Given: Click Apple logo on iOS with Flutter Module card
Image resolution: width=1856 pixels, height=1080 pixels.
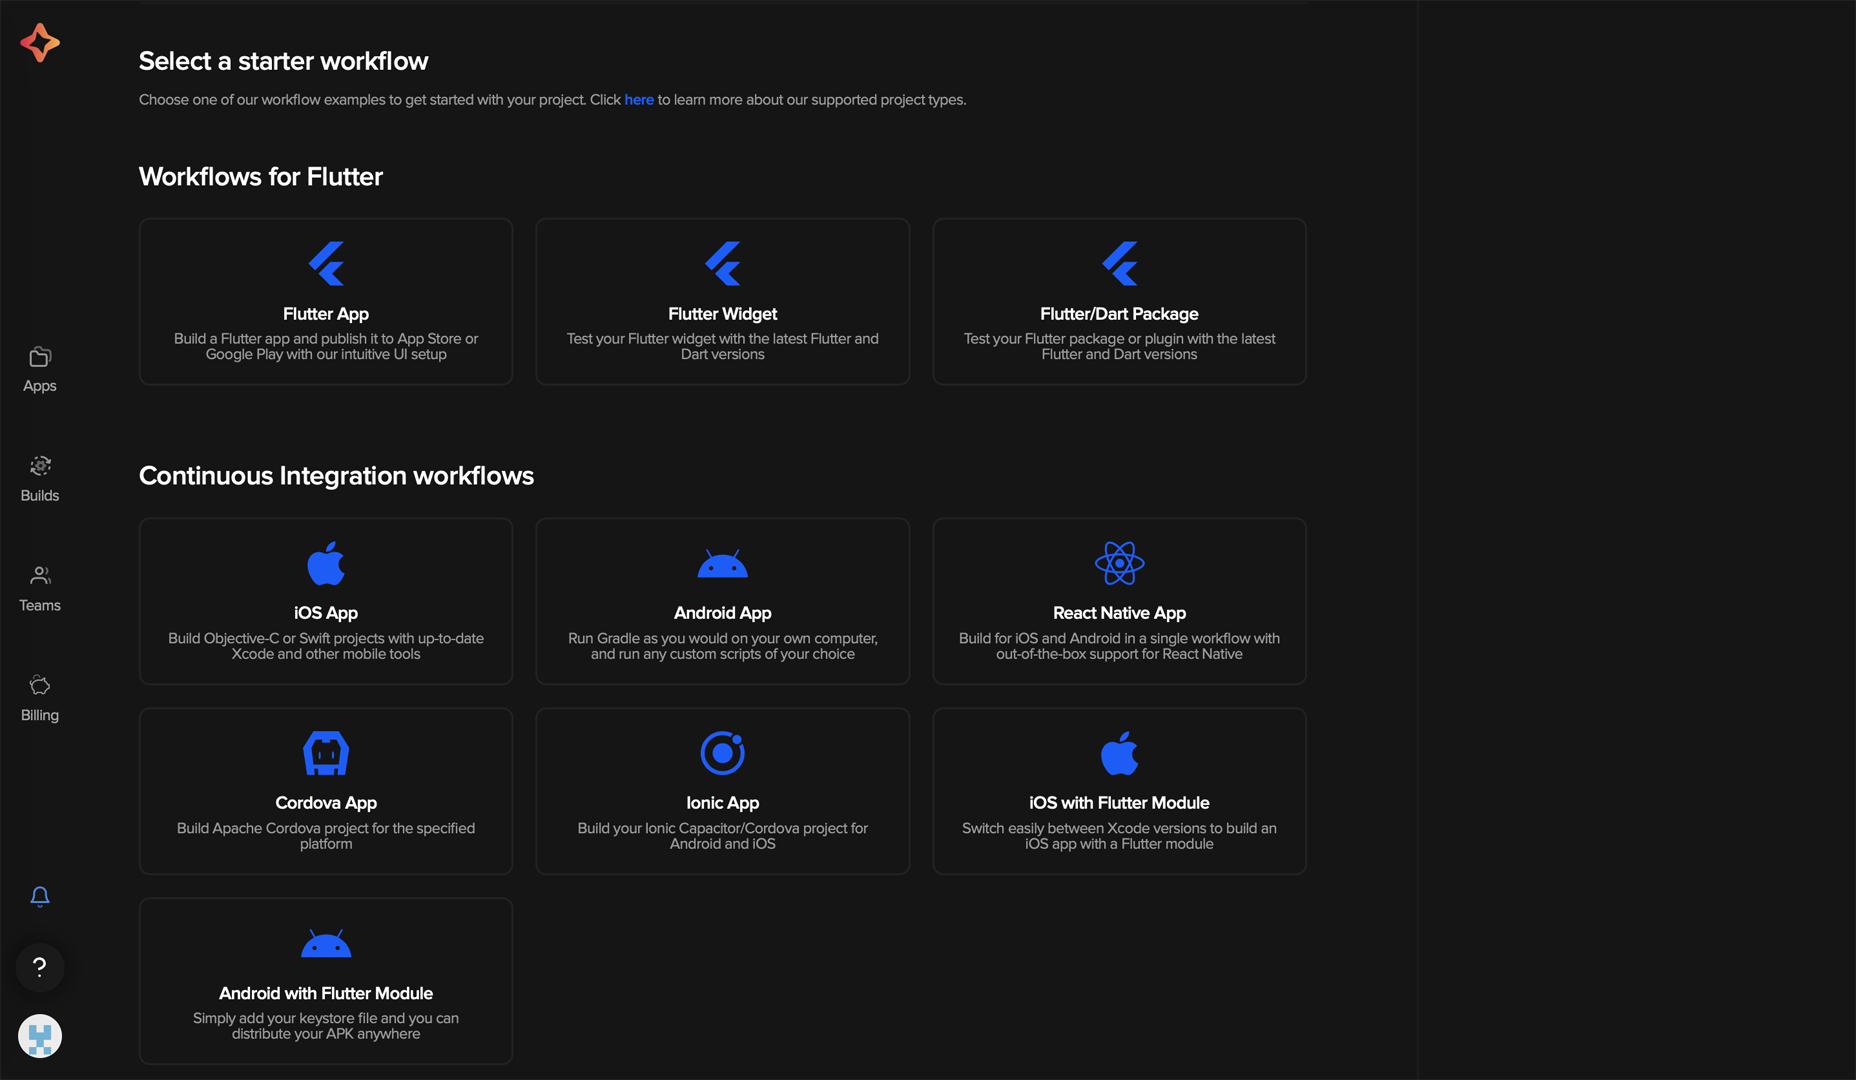Looking at the screenshot, I should [x=1119, y=753].
